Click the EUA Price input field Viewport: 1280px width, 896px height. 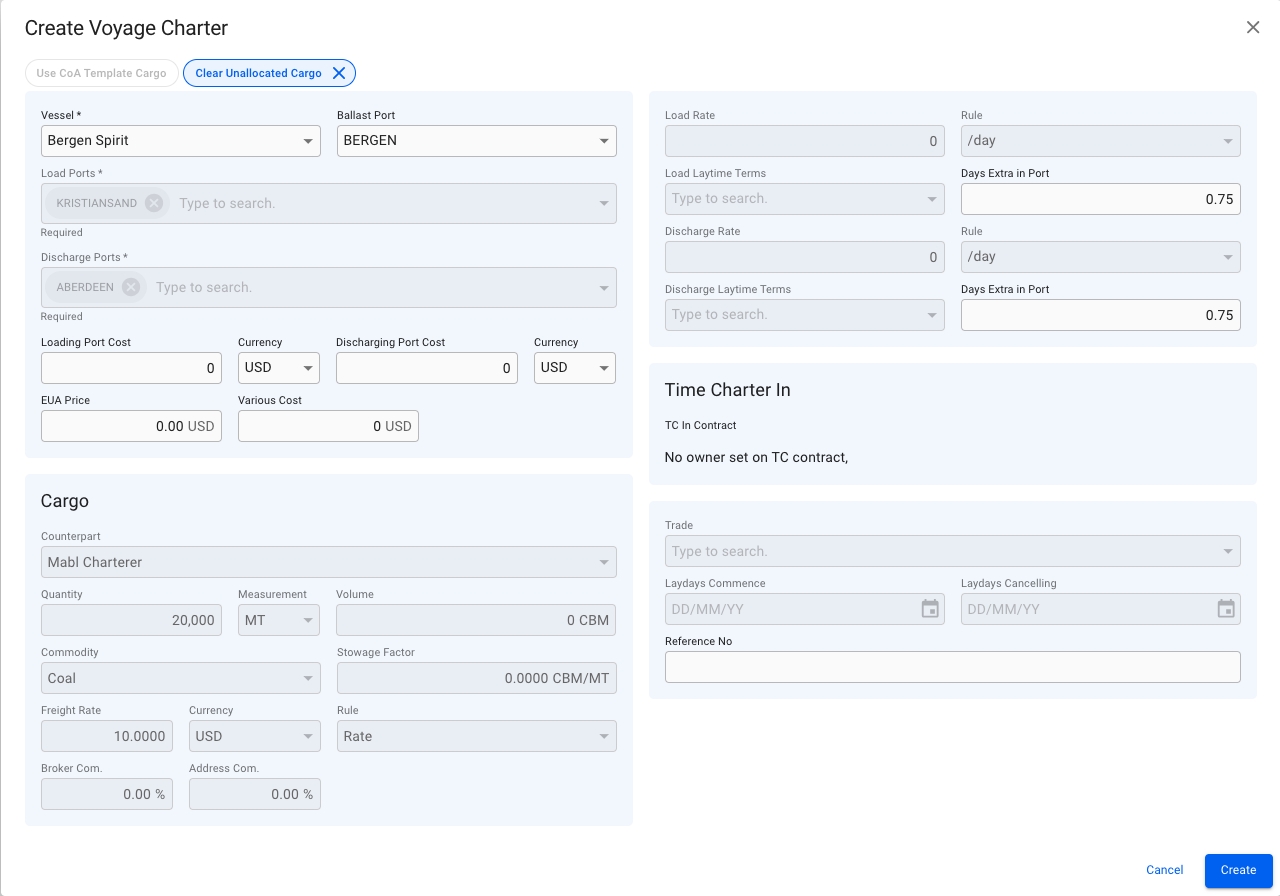click(x=115, y=426)
